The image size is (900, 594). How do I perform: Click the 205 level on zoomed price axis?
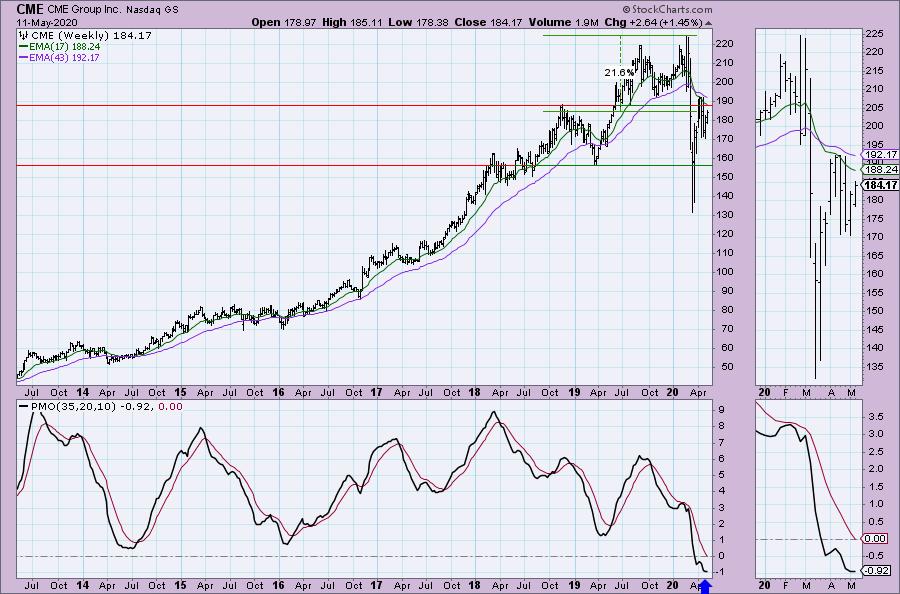(876, 107)
